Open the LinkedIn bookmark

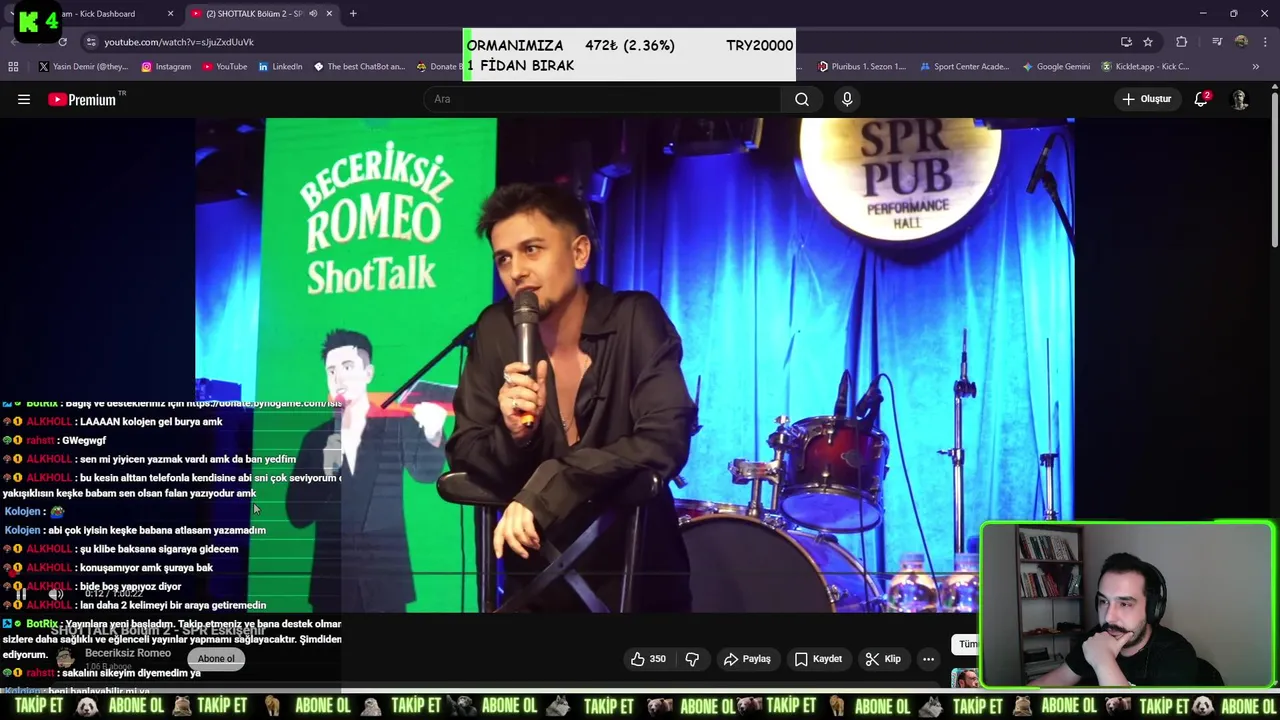point(280,67)
